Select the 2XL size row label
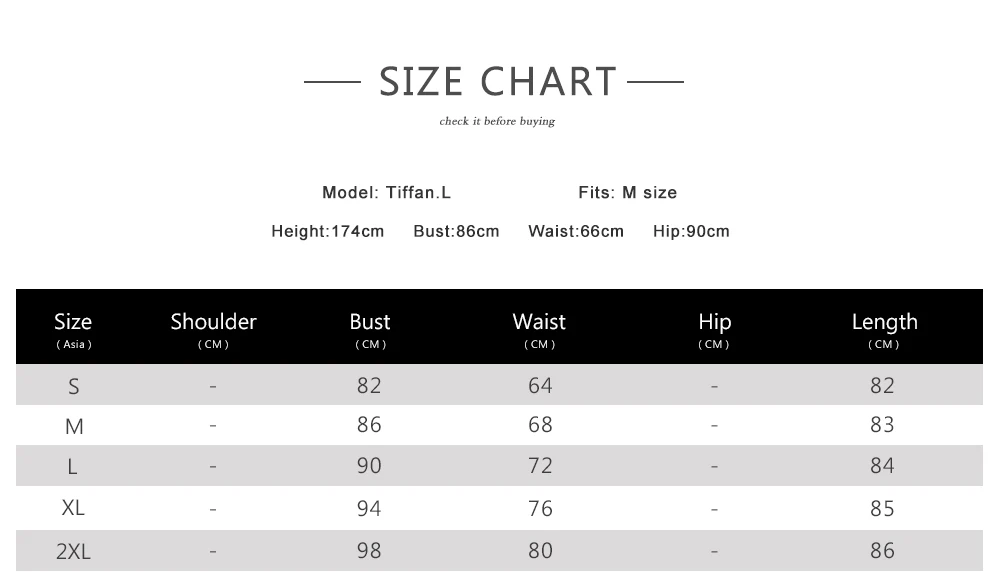 (73, 551)
